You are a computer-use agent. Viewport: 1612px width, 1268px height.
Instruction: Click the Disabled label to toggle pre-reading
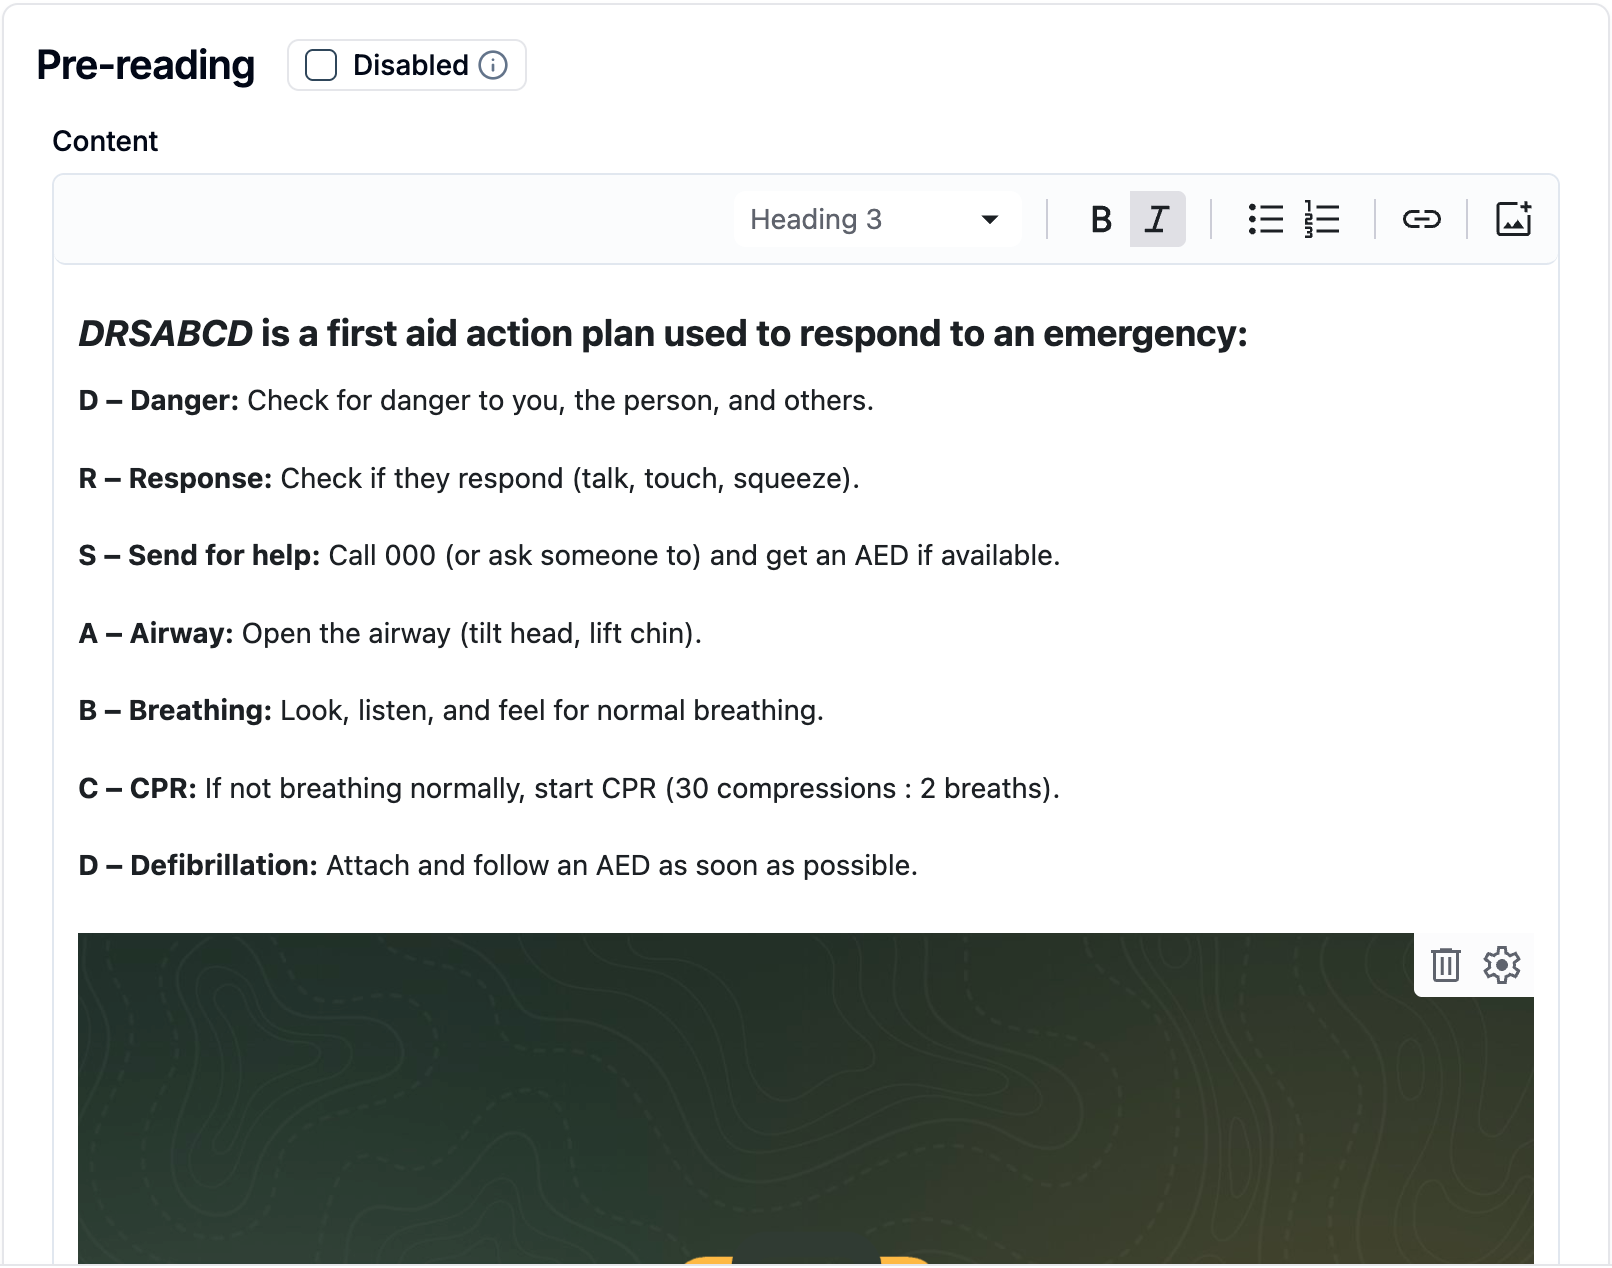tap(410, 65)
